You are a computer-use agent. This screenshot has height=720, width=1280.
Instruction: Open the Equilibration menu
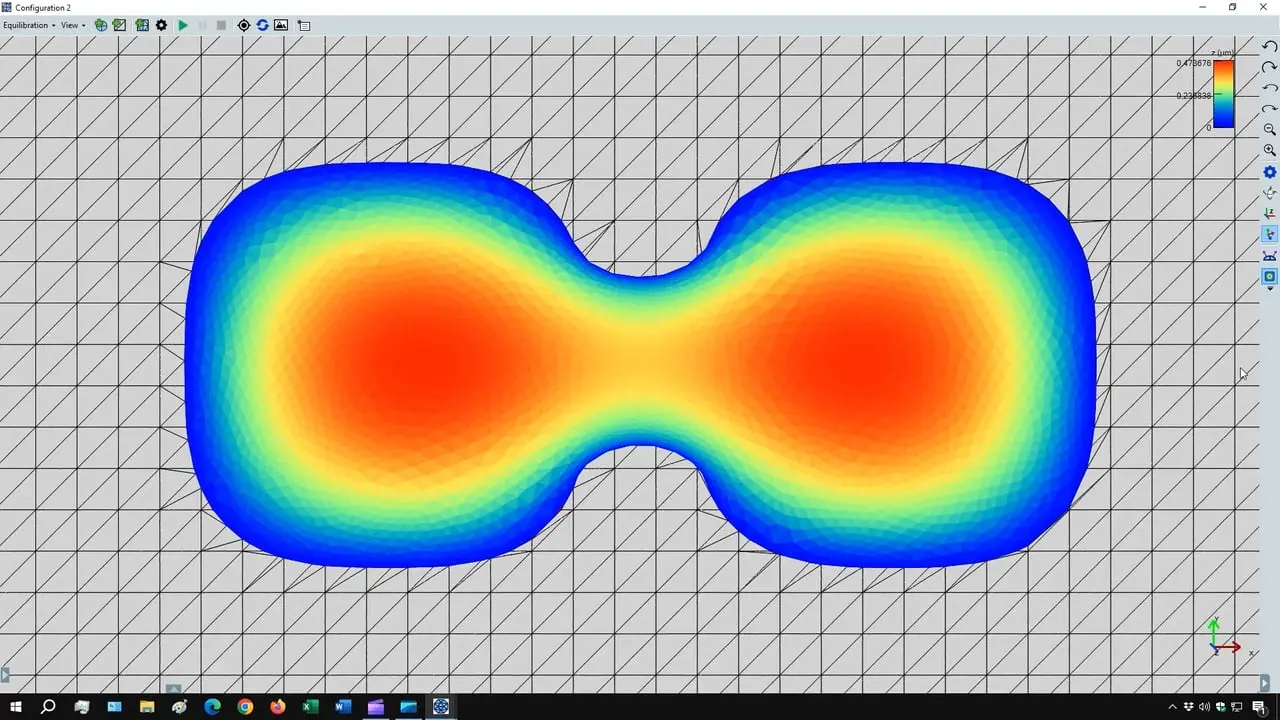point(26,25)
